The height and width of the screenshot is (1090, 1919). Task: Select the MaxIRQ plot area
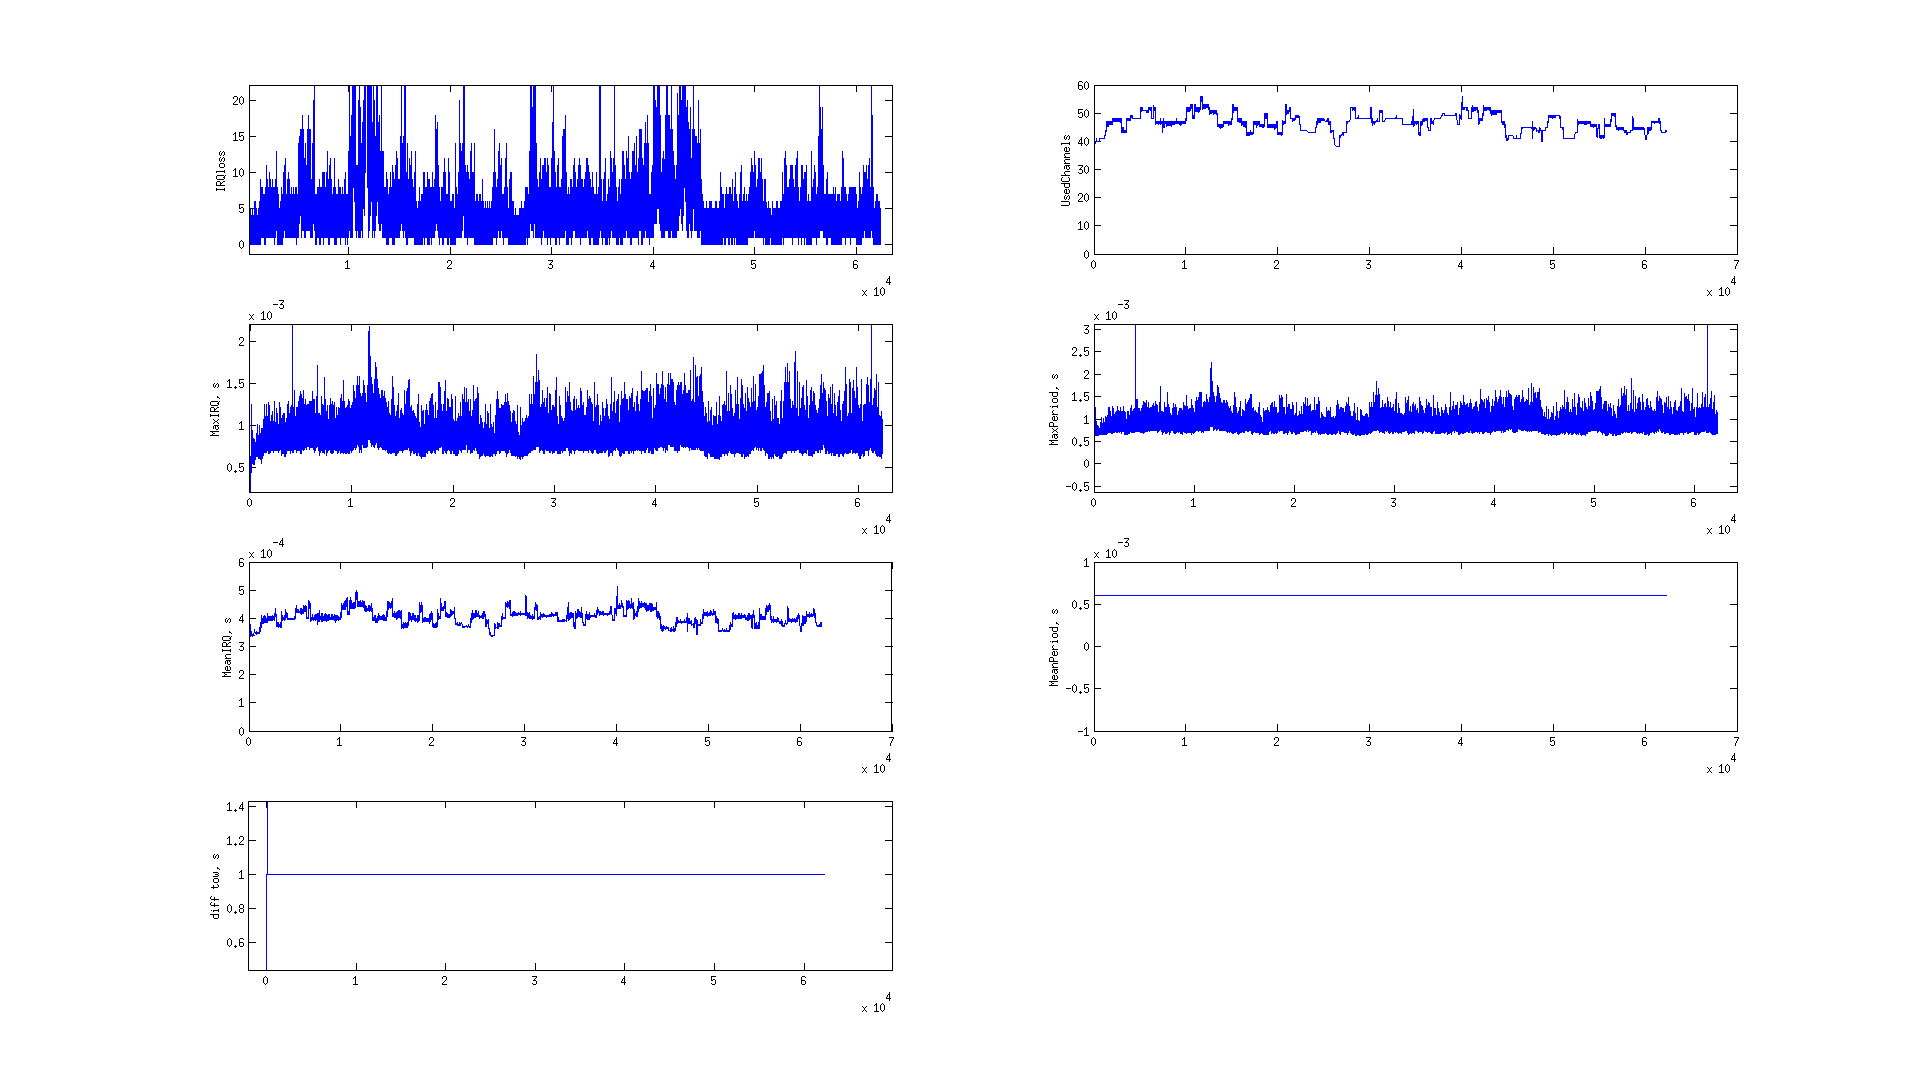[x=570, y=410]
